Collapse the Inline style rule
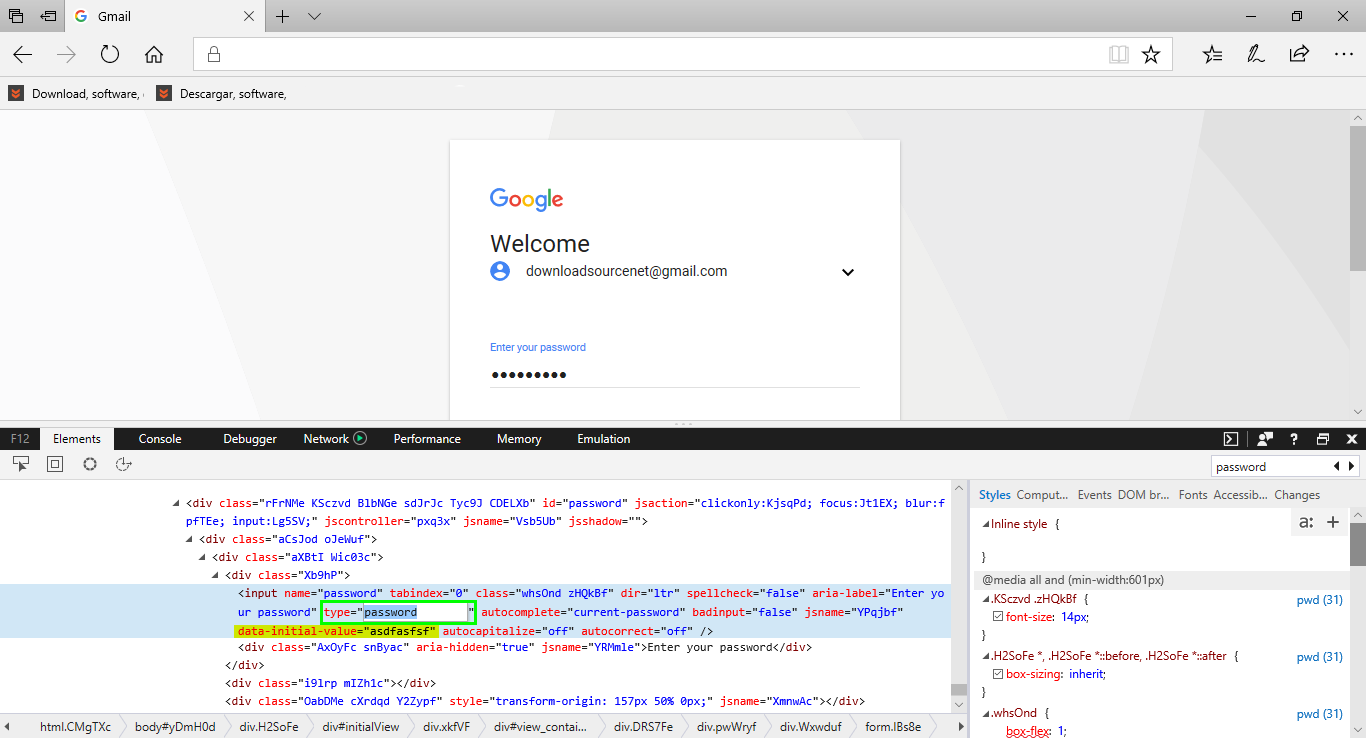The width and height of the screenshot is (1366, 738). 985,524
